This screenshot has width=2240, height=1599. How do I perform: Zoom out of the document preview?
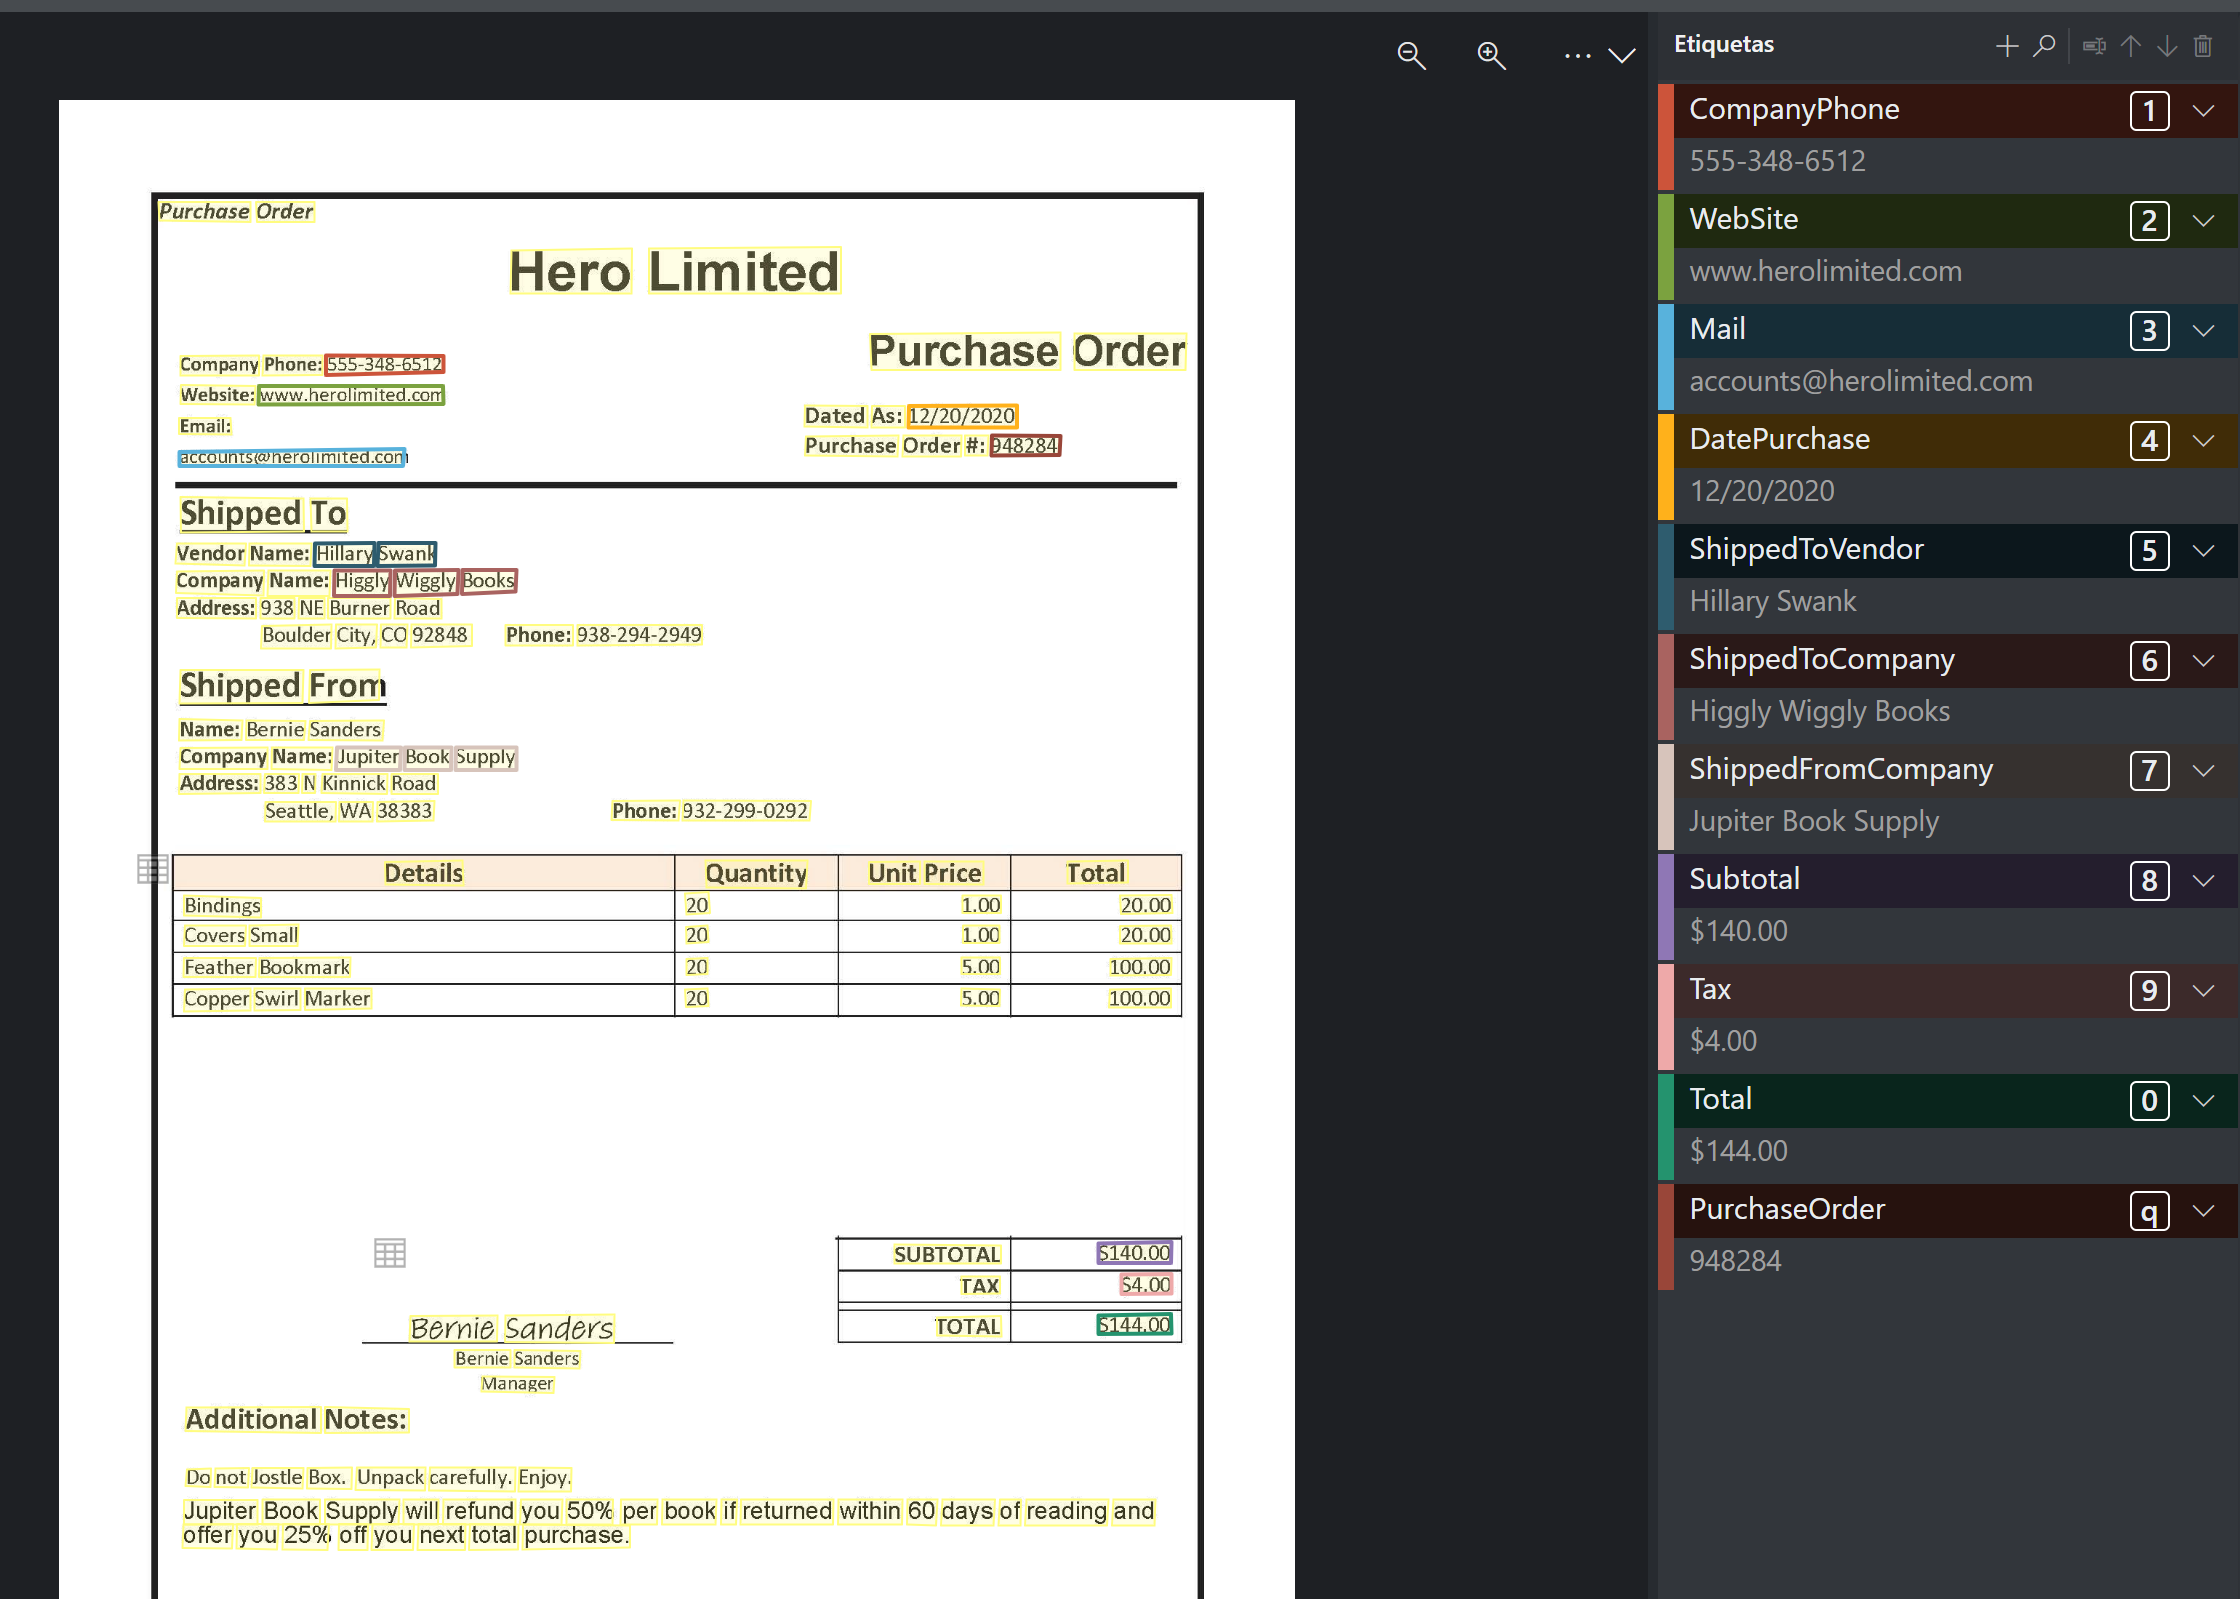1411,56
